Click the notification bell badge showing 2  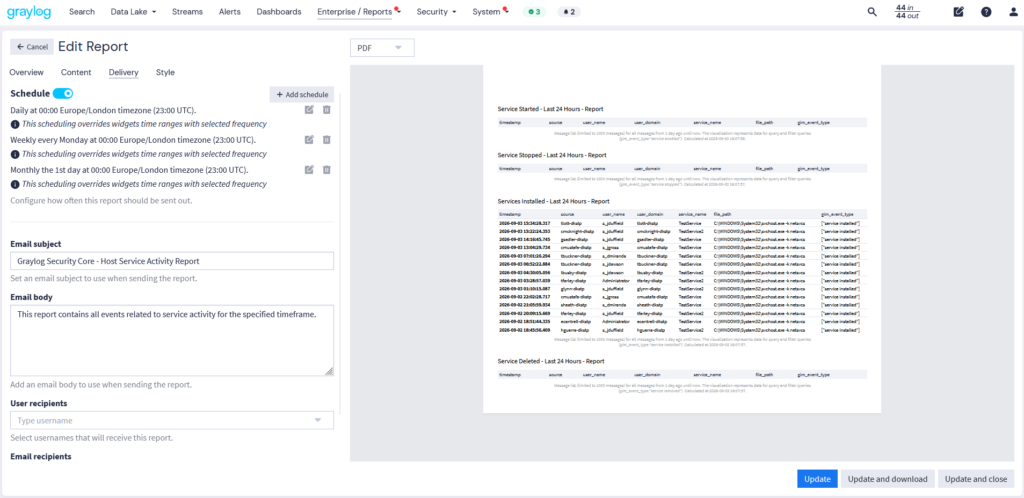pyautogui.click(x=569, y=12)
